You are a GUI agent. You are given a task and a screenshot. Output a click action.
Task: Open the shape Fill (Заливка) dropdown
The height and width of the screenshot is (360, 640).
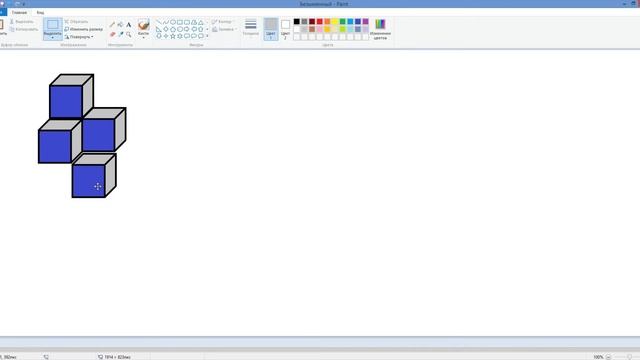tap(224, 29)
